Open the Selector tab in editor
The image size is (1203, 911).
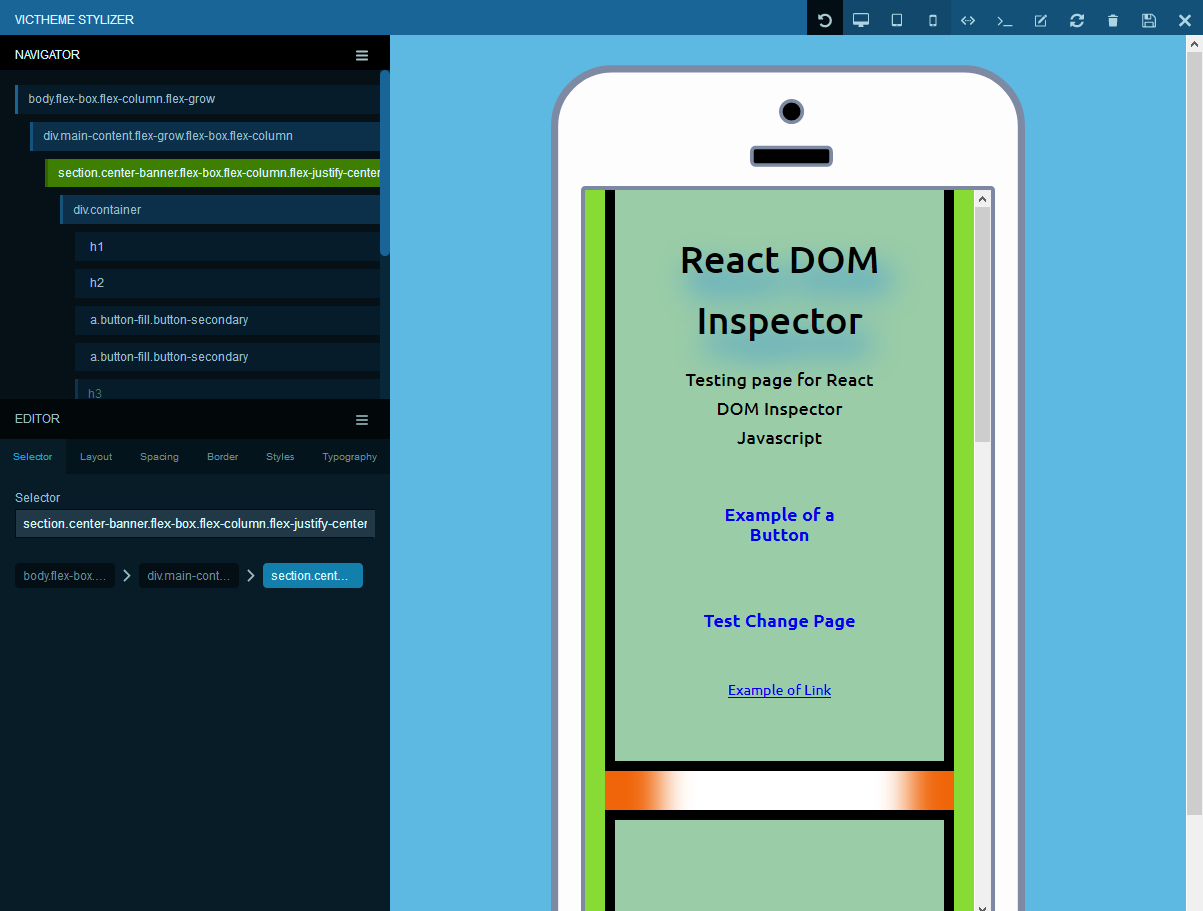[33, 457]
